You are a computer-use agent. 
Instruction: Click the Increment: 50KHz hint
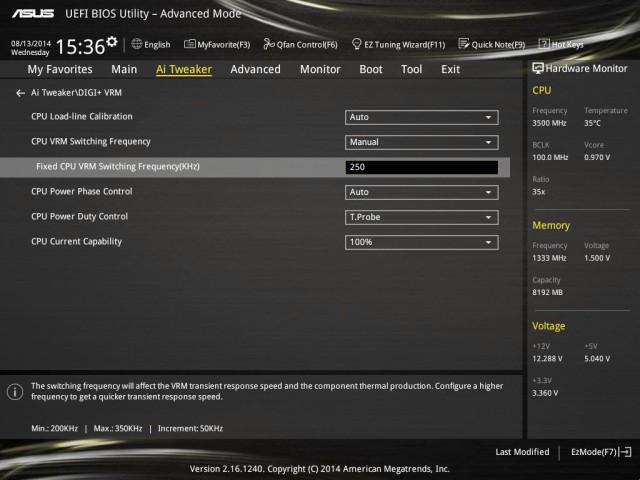[x=190, y=429]
